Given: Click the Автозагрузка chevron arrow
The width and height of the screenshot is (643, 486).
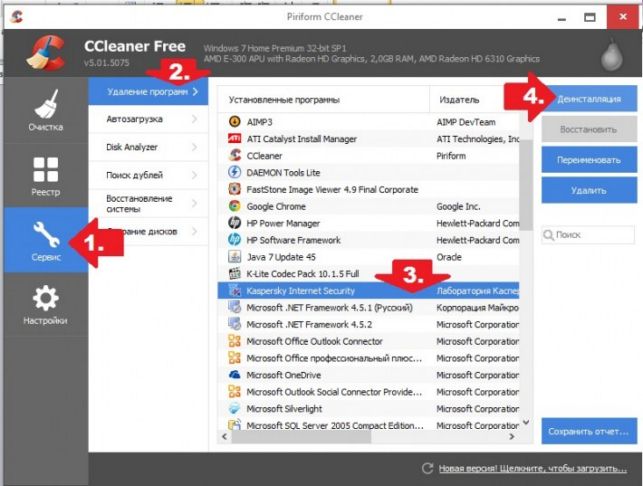Looking at the screenshot, I should tap(195, 119).
